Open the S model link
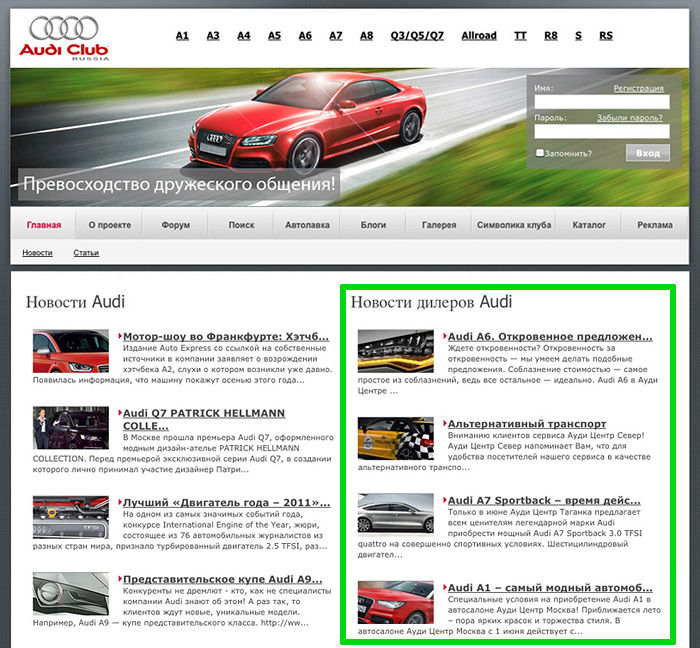Image resolution: width=700 pixels, height=648 pixels. (579, 36)
